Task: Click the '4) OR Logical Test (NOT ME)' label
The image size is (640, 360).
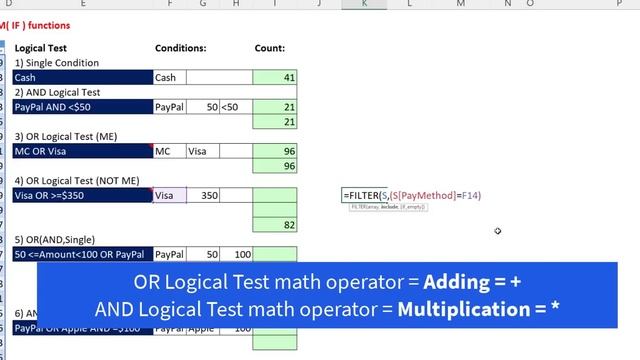Action: [x=77, y=180]
